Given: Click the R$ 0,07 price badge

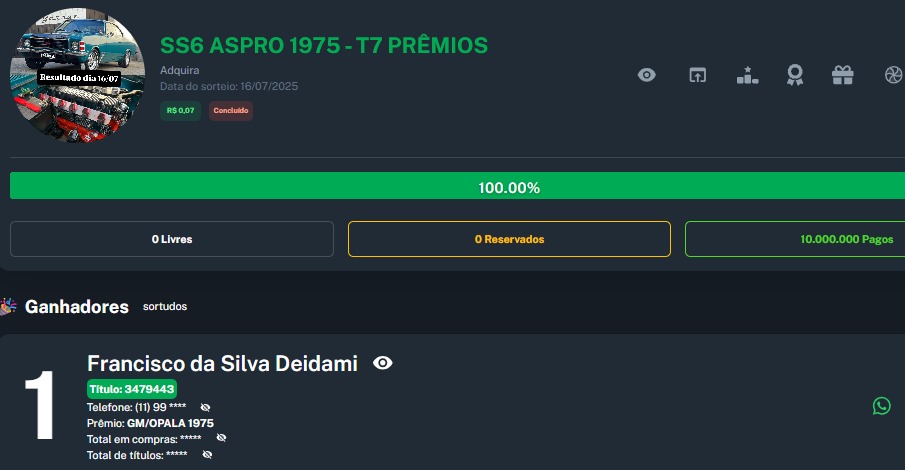Looking at the screenshot, I should tap(180, 111).
